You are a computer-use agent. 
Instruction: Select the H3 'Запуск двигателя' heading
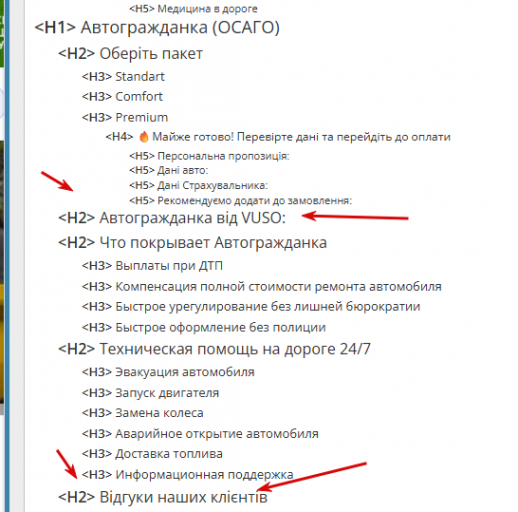click(x=150, y=393)
